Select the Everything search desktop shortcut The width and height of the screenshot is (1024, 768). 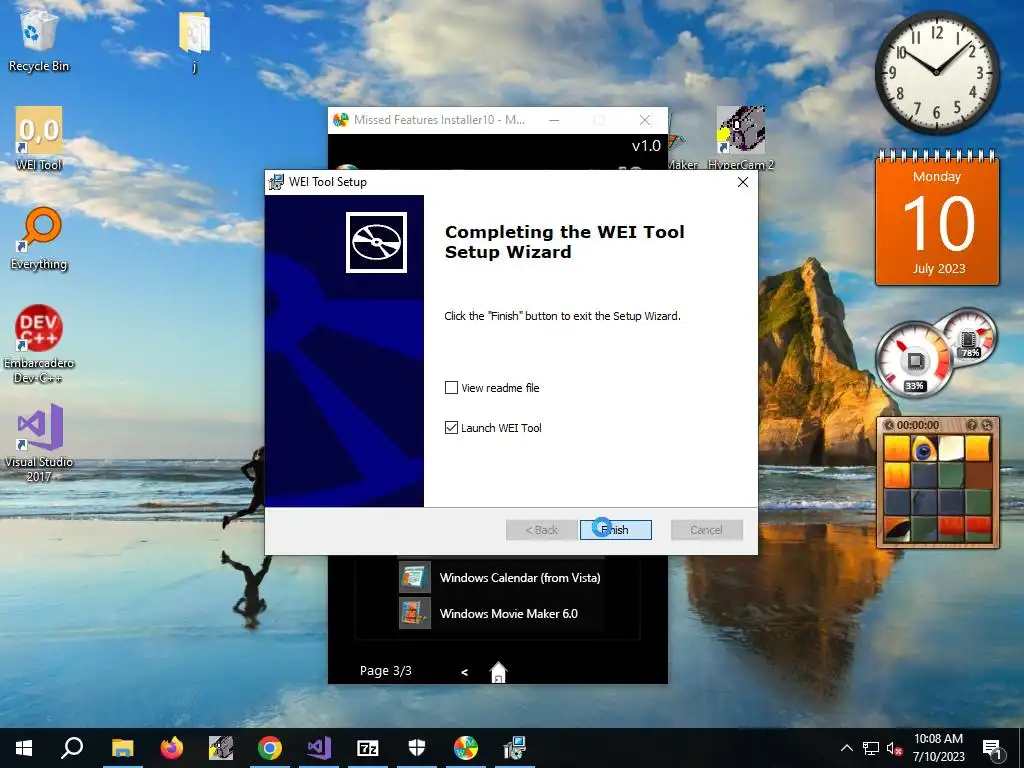(39, 238)
